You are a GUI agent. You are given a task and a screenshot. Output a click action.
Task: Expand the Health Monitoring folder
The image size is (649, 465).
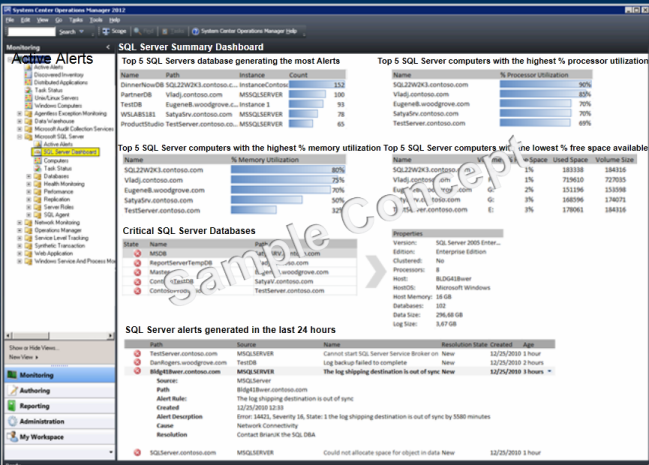(x=29, y=184)
